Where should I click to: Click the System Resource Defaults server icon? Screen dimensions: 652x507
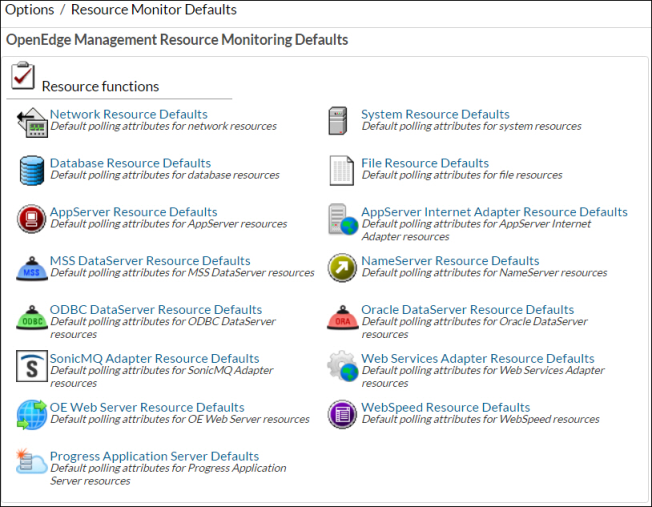point(338,121)
